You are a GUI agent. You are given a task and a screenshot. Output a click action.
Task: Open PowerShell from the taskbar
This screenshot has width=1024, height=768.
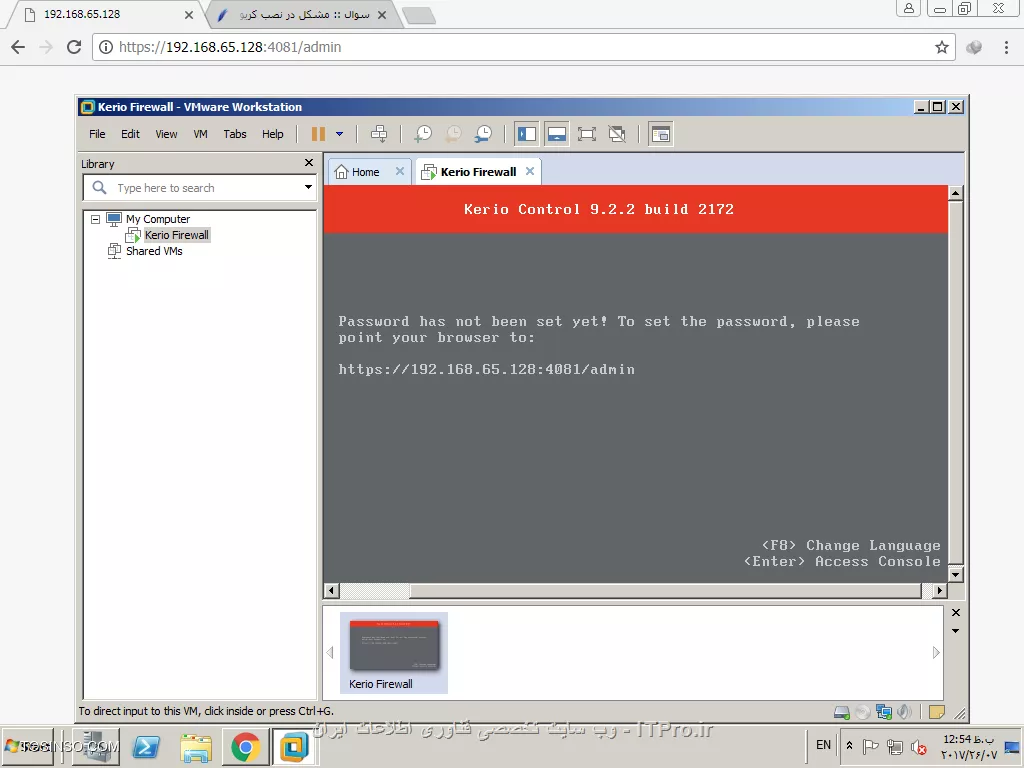[146, 747]
